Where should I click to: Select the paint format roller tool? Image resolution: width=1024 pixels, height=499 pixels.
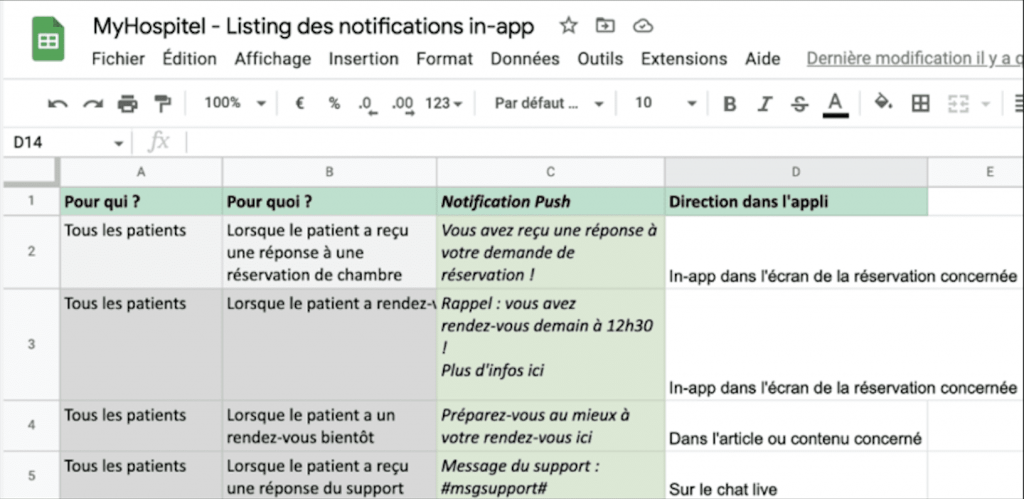(x=162, y=103)
